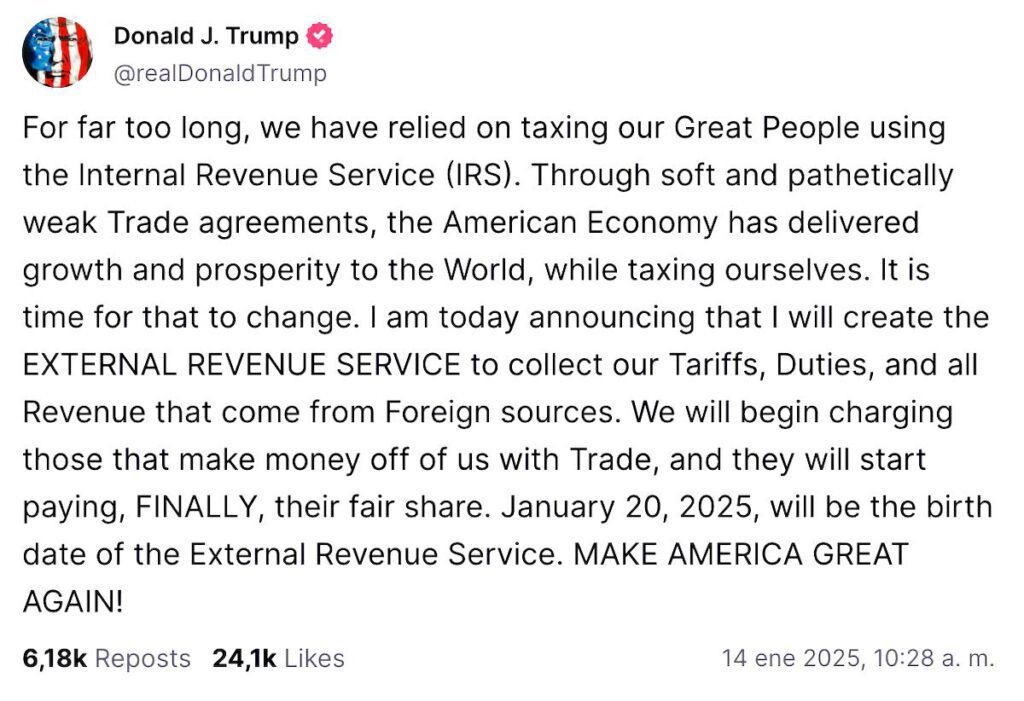
Task: Open the @realDonaldTrump handle link
Action: (x=220, y=74)
